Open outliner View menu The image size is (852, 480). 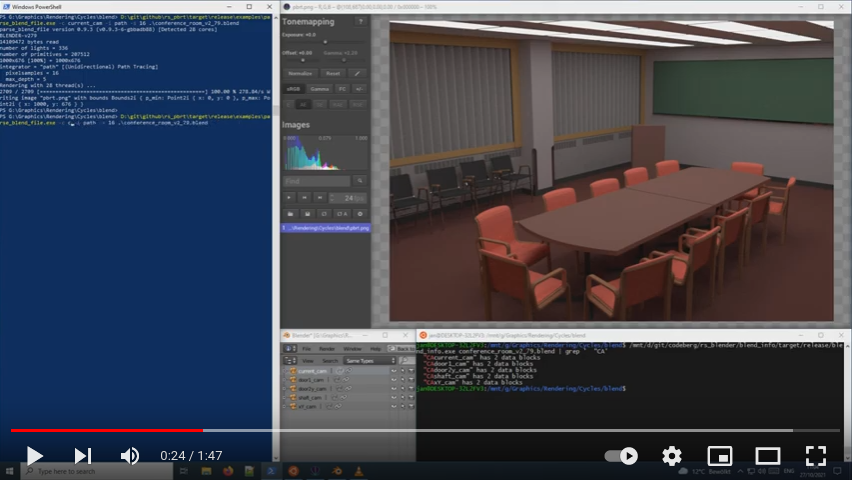308,360
